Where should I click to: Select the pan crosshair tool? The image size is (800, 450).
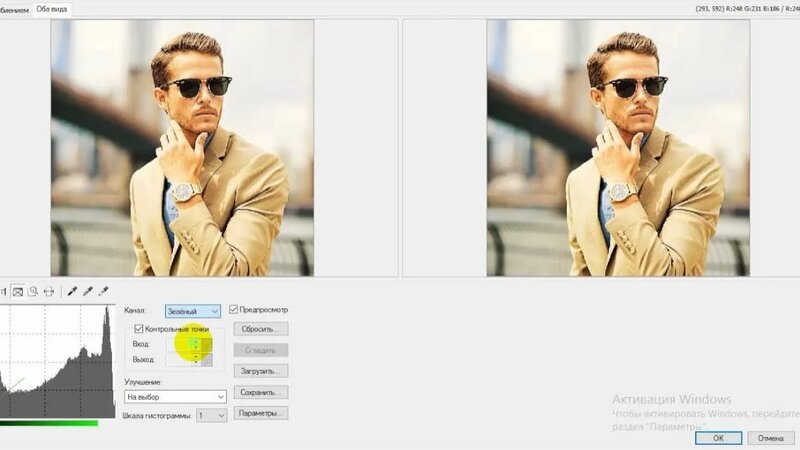[x=49, y=291]
